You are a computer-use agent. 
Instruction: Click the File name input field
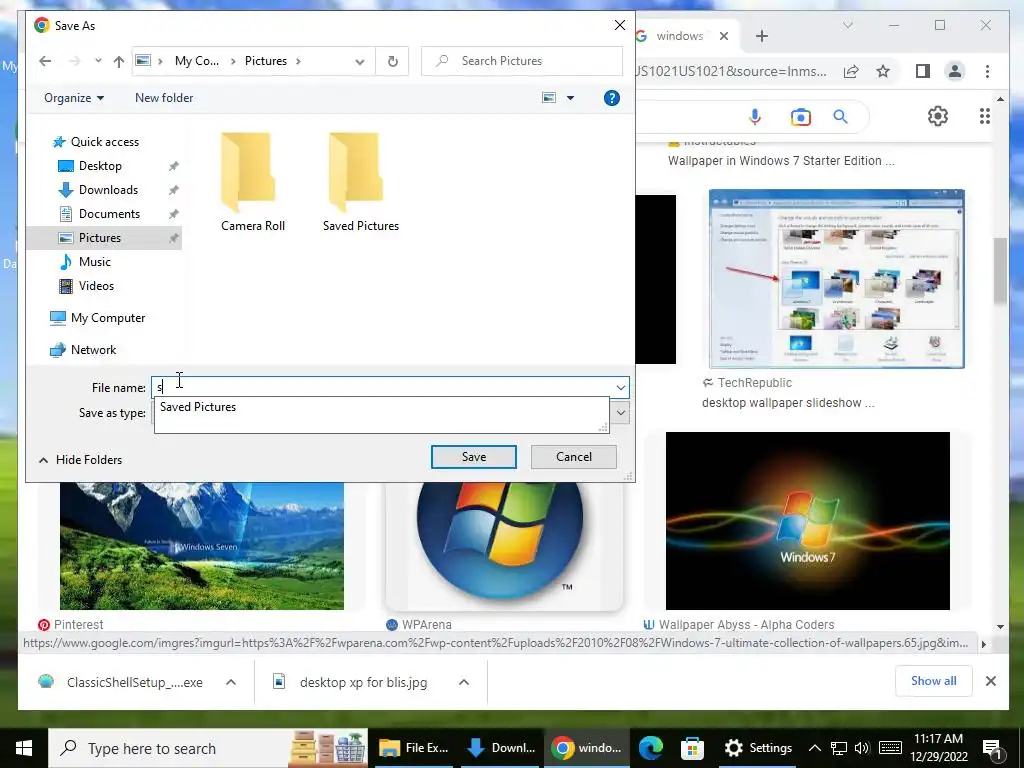(x=382, y=387)
